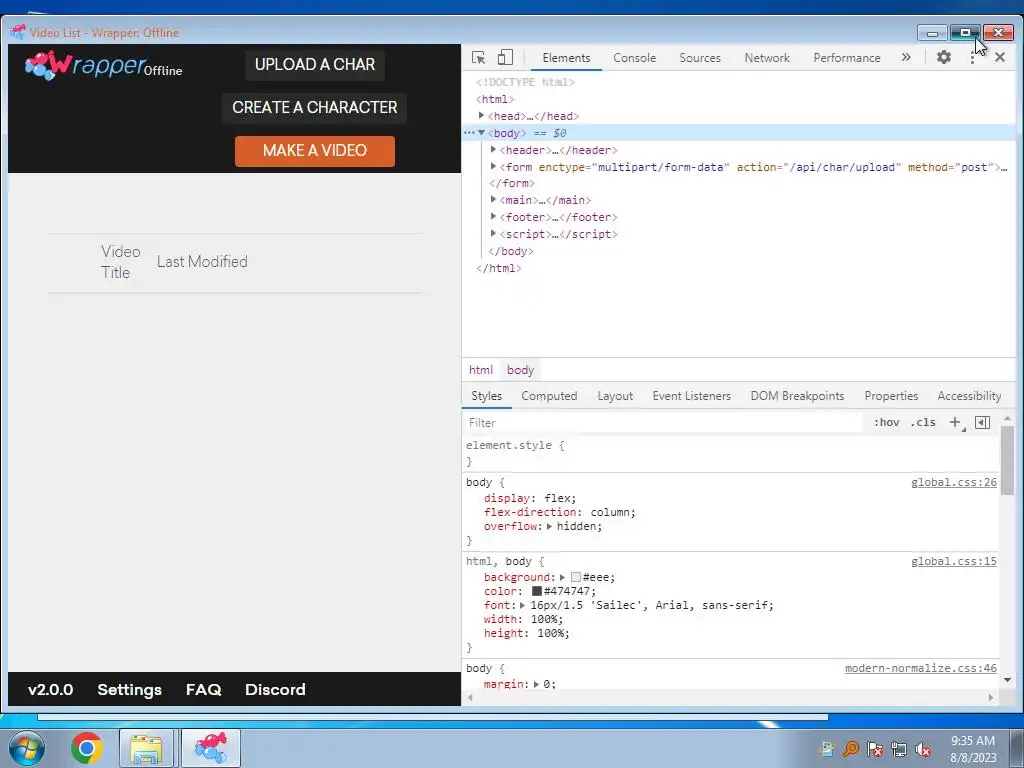Close the DevTools panel
The width and height of the screenshot is (1024, 768).
click(x=1000, y=57)
